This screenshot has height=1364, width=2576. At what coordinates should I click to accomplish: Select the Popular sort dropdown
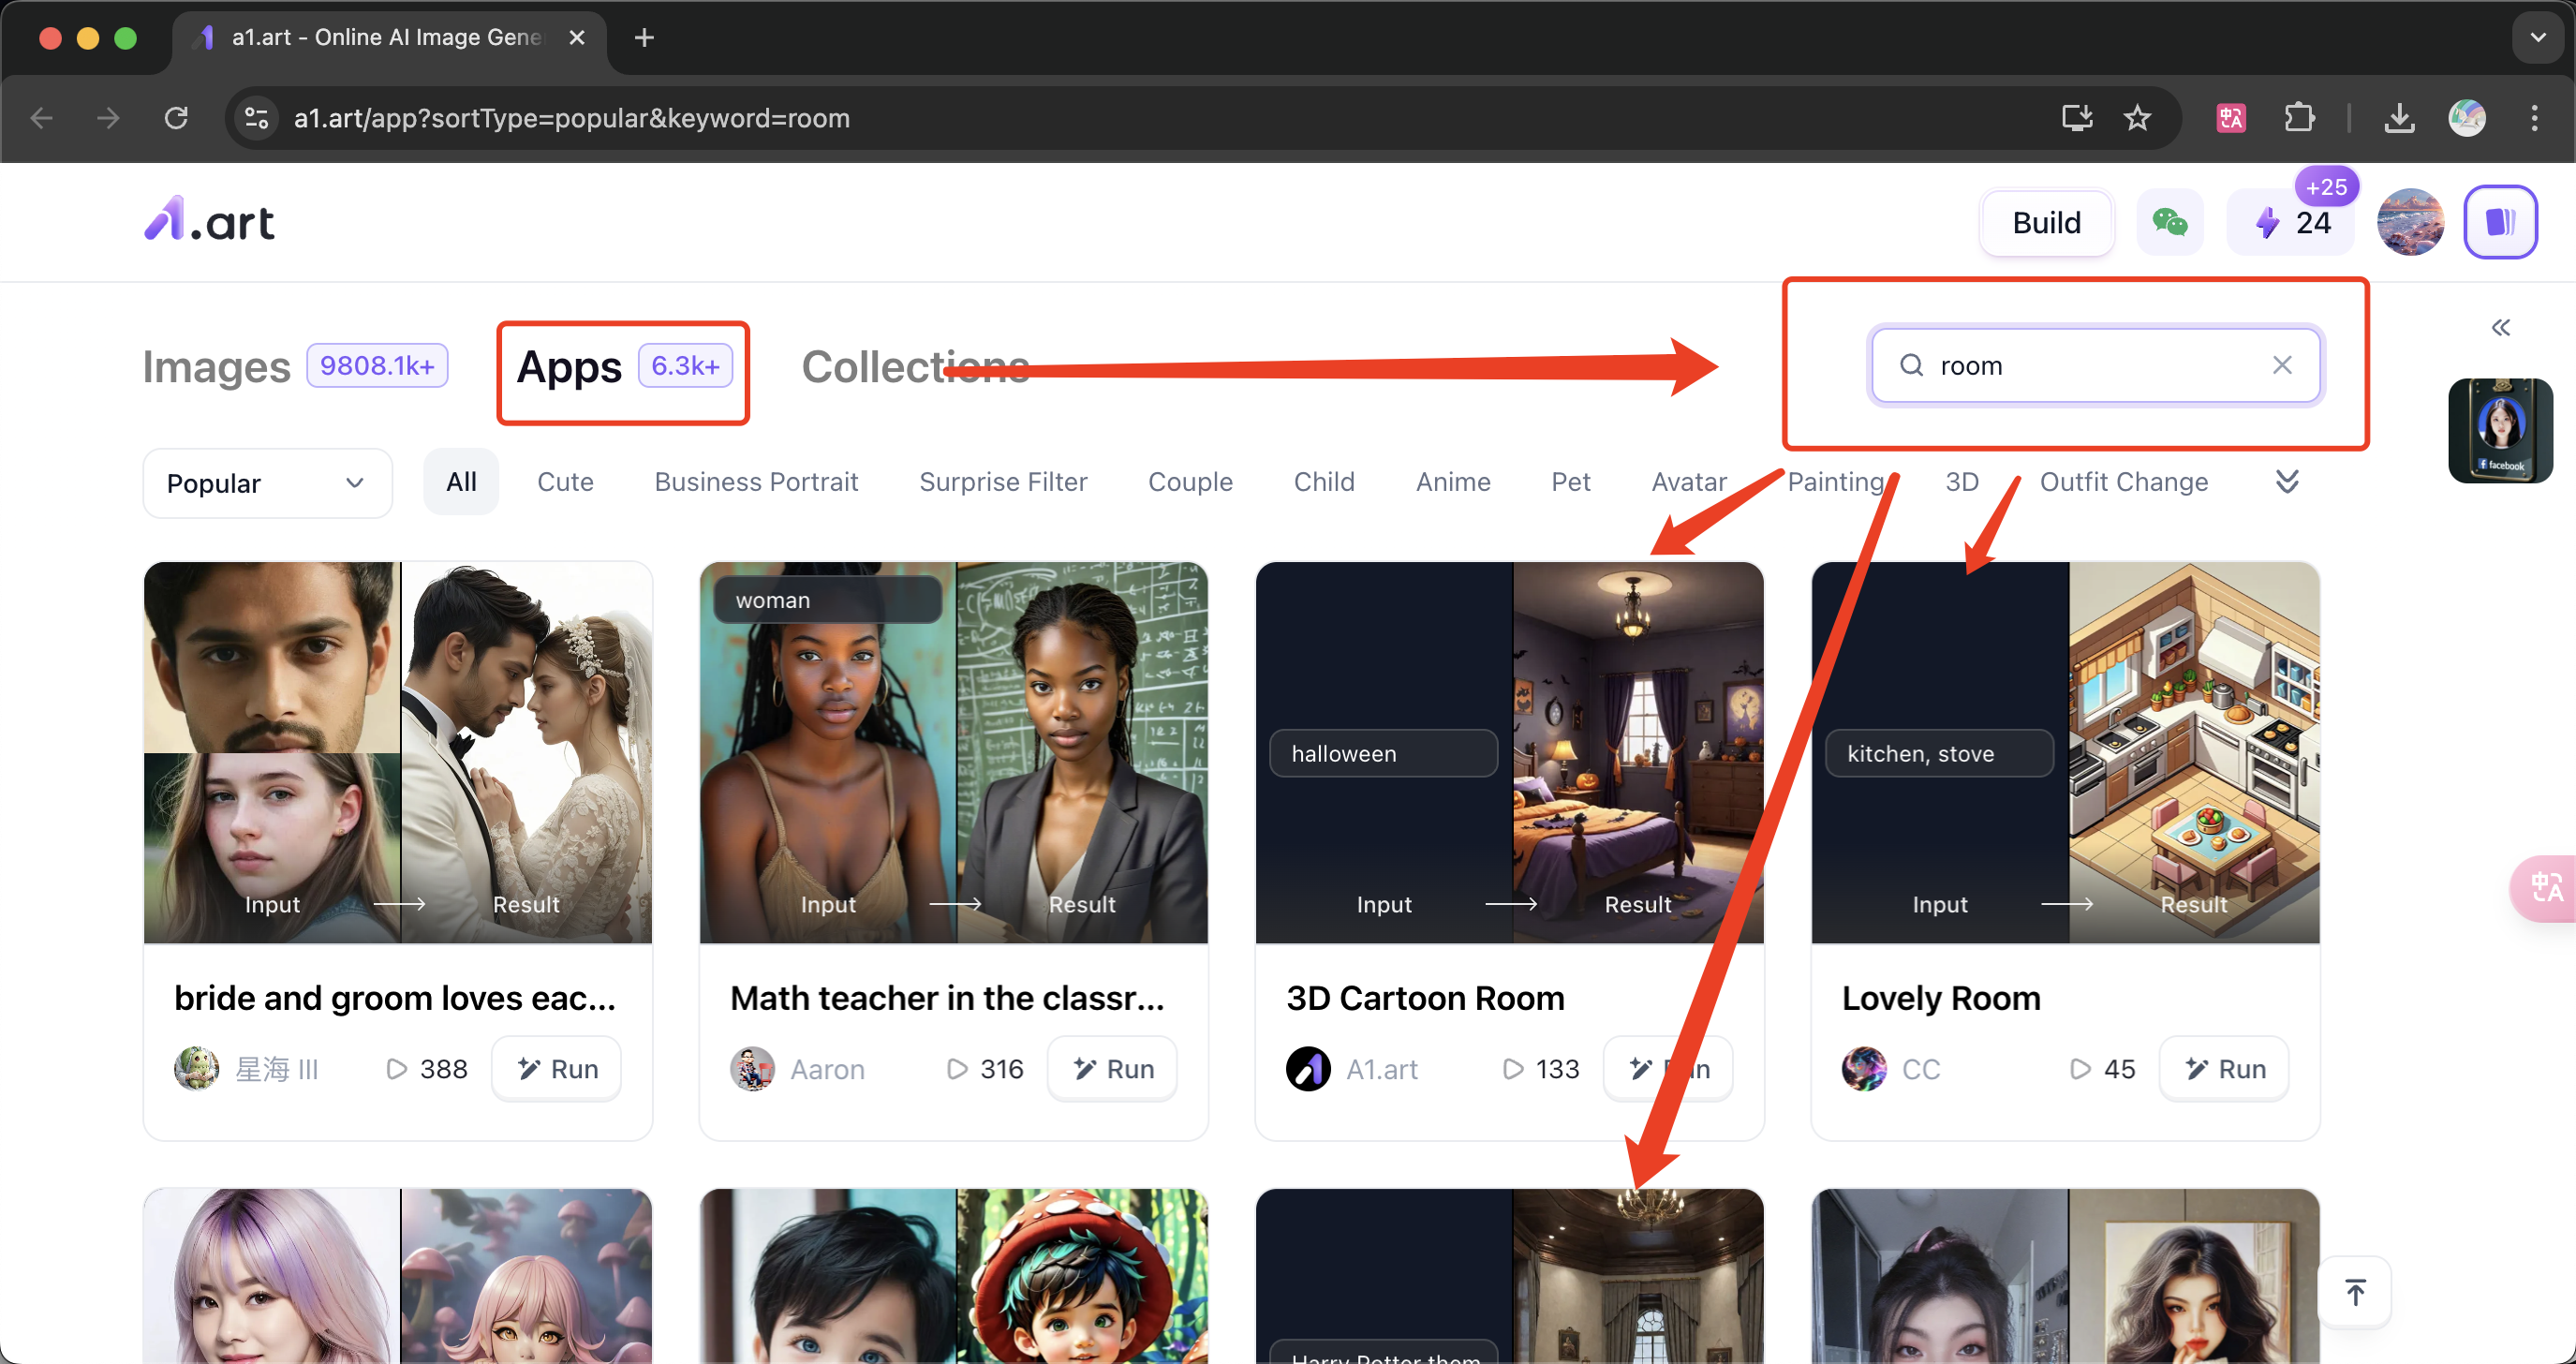click(x=266, y=482)
